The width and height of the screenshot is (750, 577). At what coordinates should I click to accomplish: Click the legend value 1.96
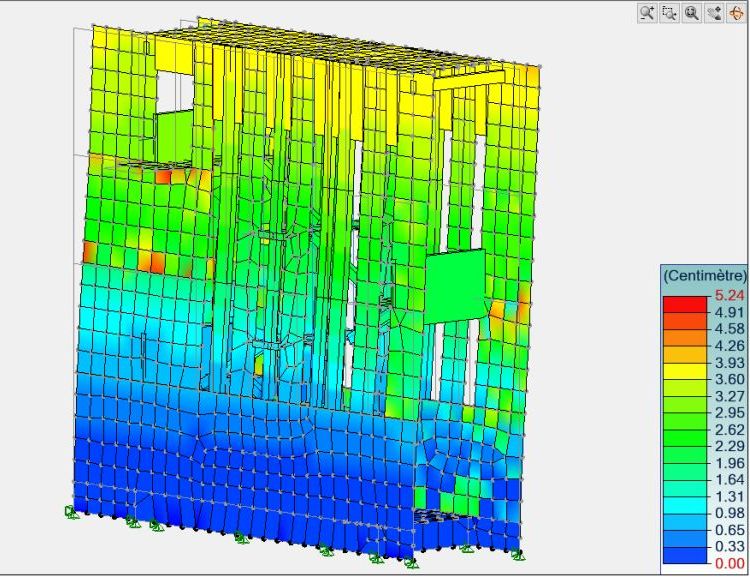(x=729, y=463)
